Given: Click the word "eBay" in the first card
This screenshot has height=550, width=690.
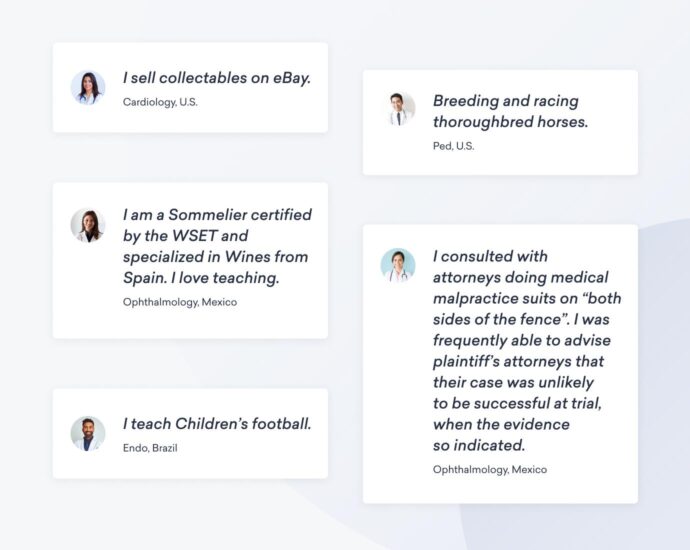Looking at the screenshot, I should pyautogui.click(x=291, y=78).
